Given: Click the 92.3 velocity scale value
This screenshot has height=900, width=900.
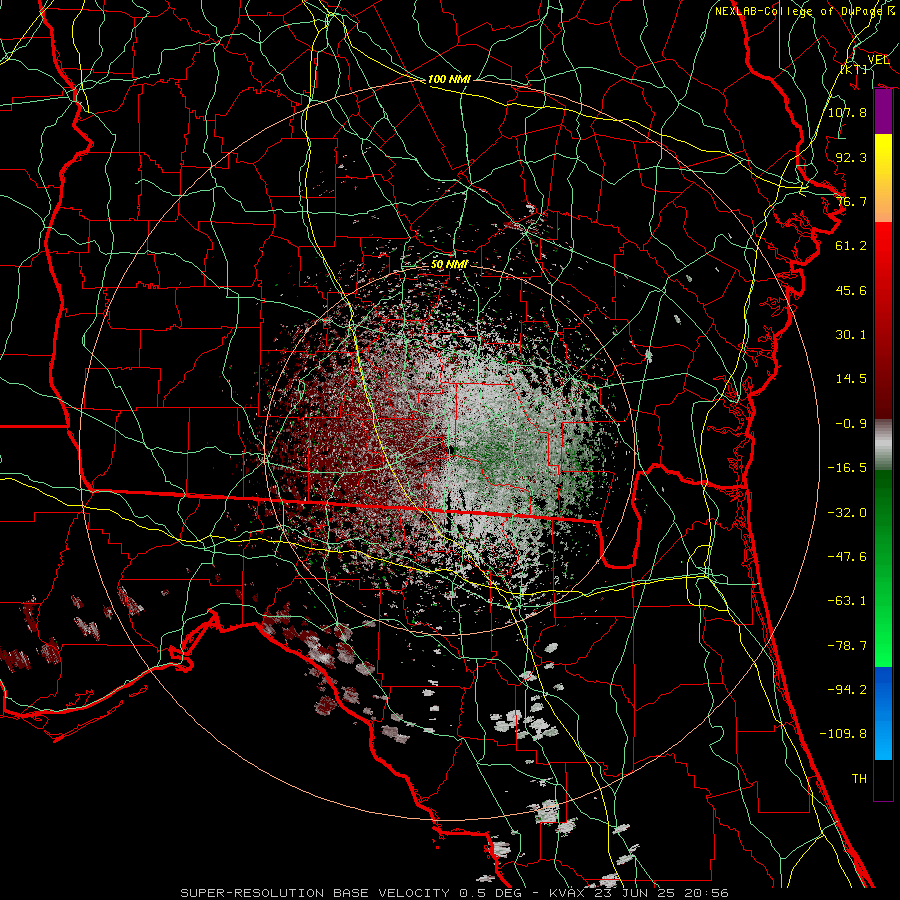Looking at the screenshot, I should (851, 157).
